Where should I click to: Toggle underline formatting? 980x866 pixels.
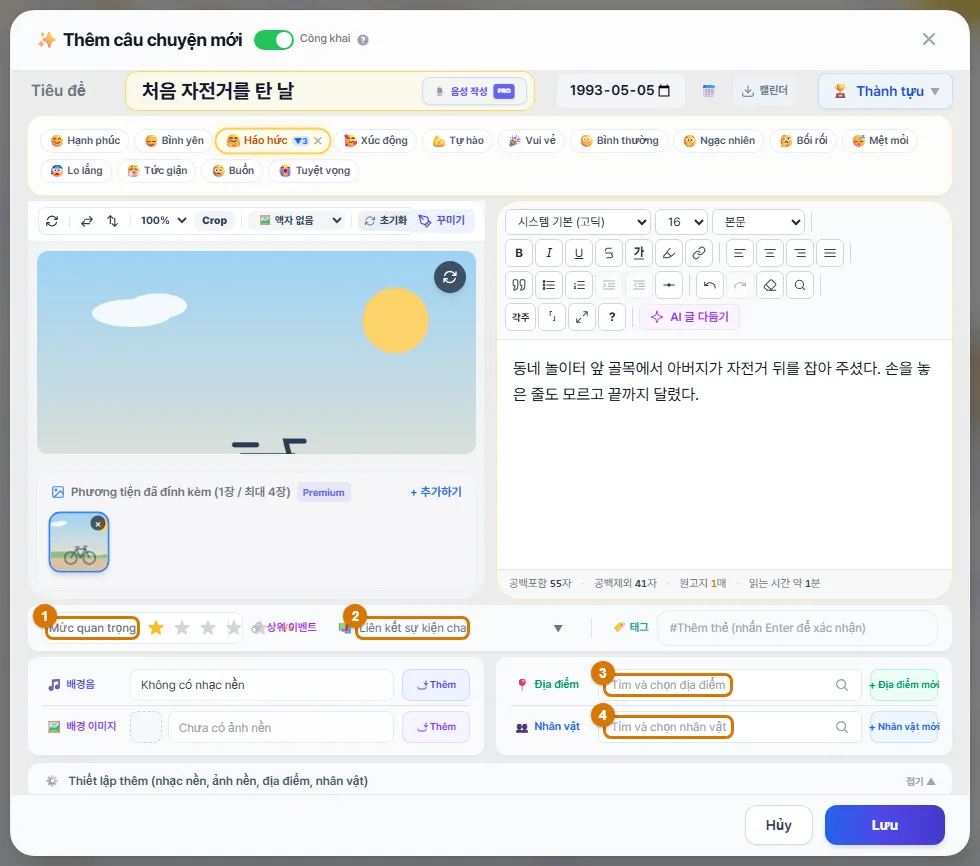[x=579, y=253]
